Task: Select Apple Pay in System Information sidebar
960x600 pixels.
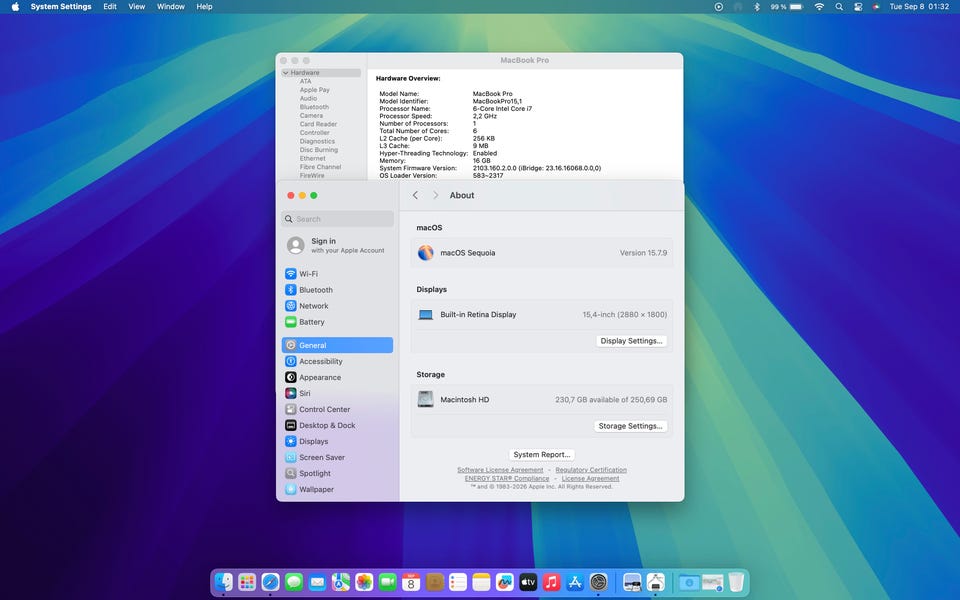Action: coord(315,90)
